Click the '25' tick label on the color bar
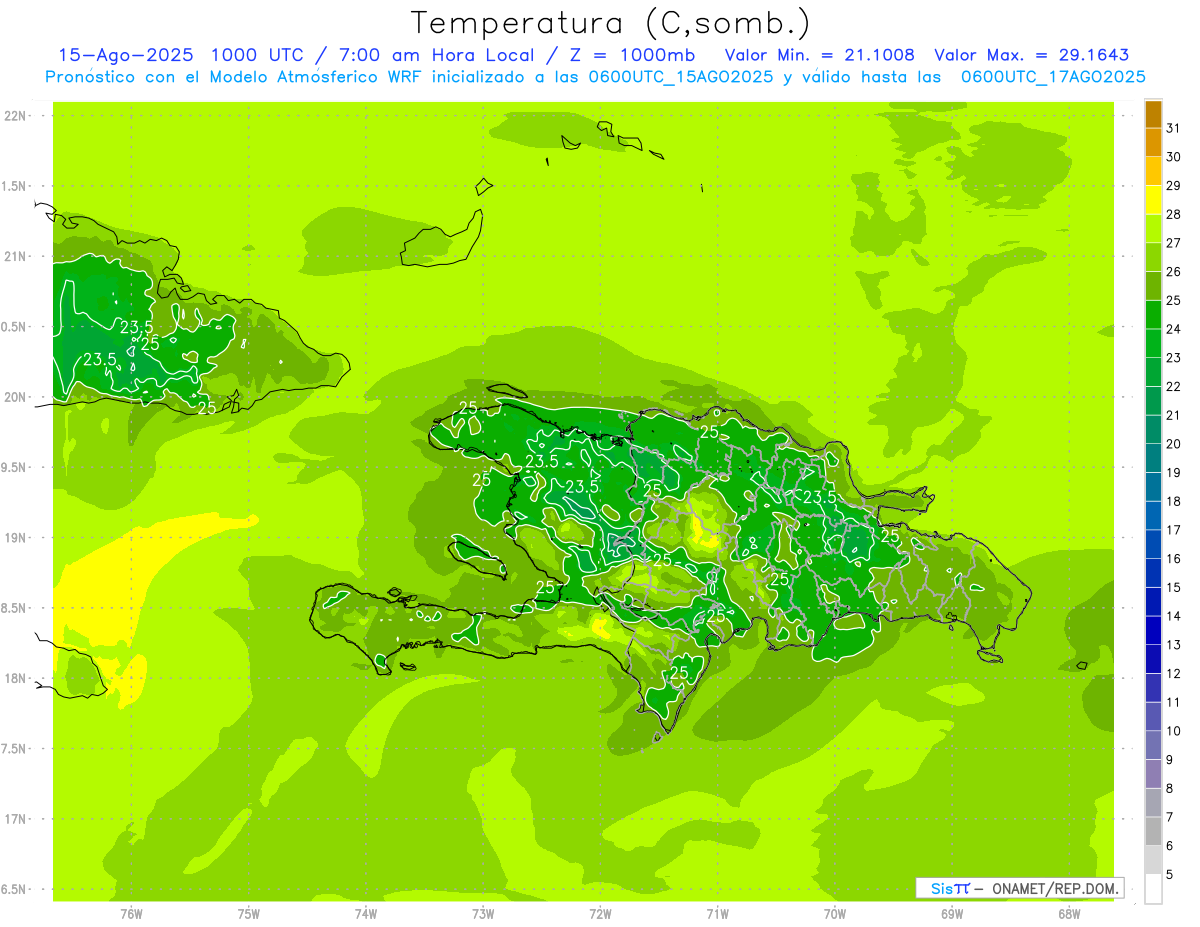This screenshot has width=1200, height=927. (x=1173, y=300)
